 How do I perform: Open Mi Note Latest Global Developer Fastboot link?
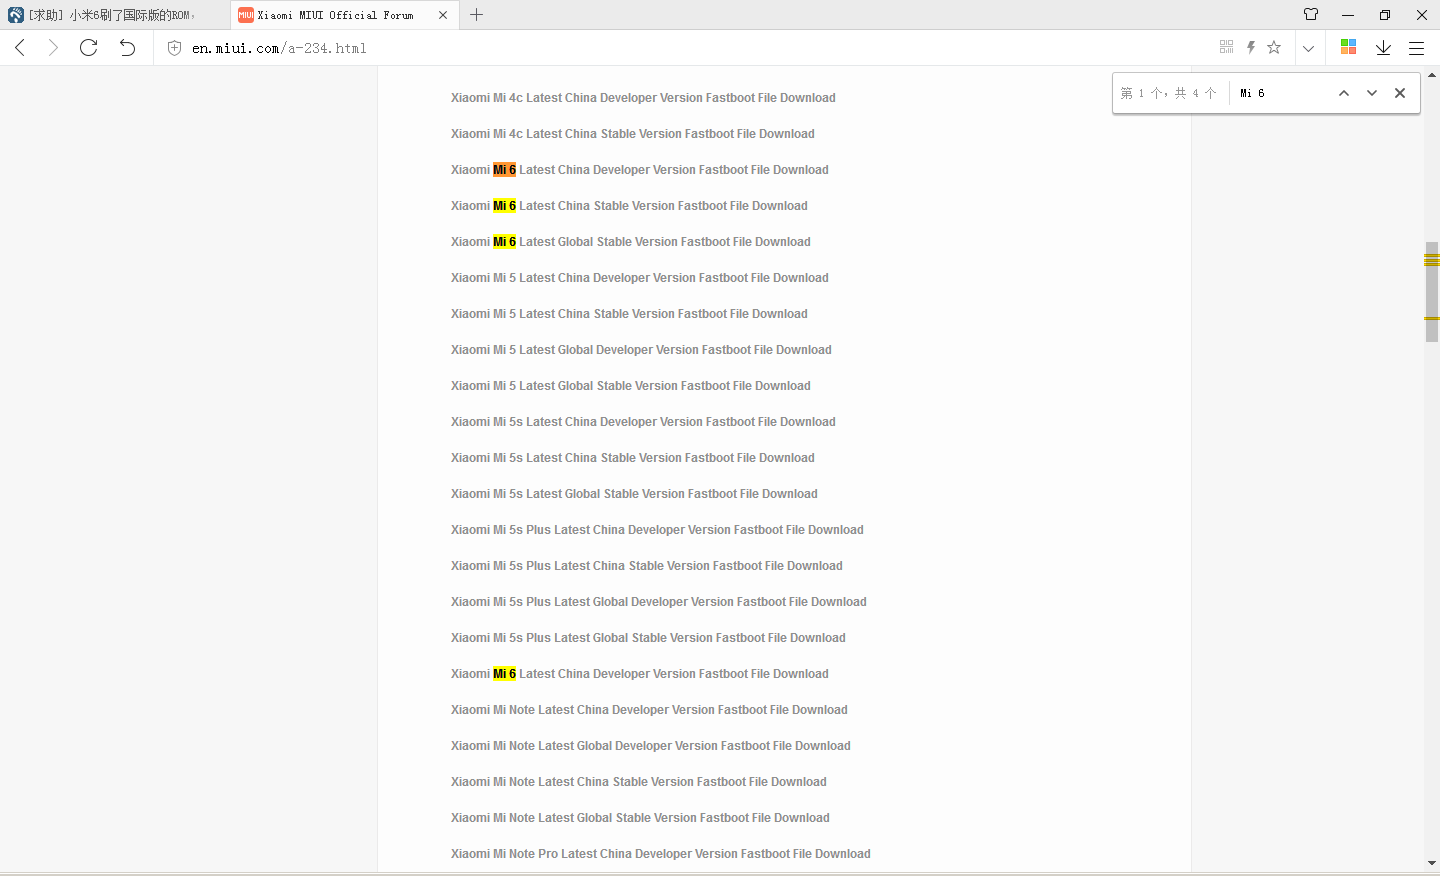click(650, 746)
